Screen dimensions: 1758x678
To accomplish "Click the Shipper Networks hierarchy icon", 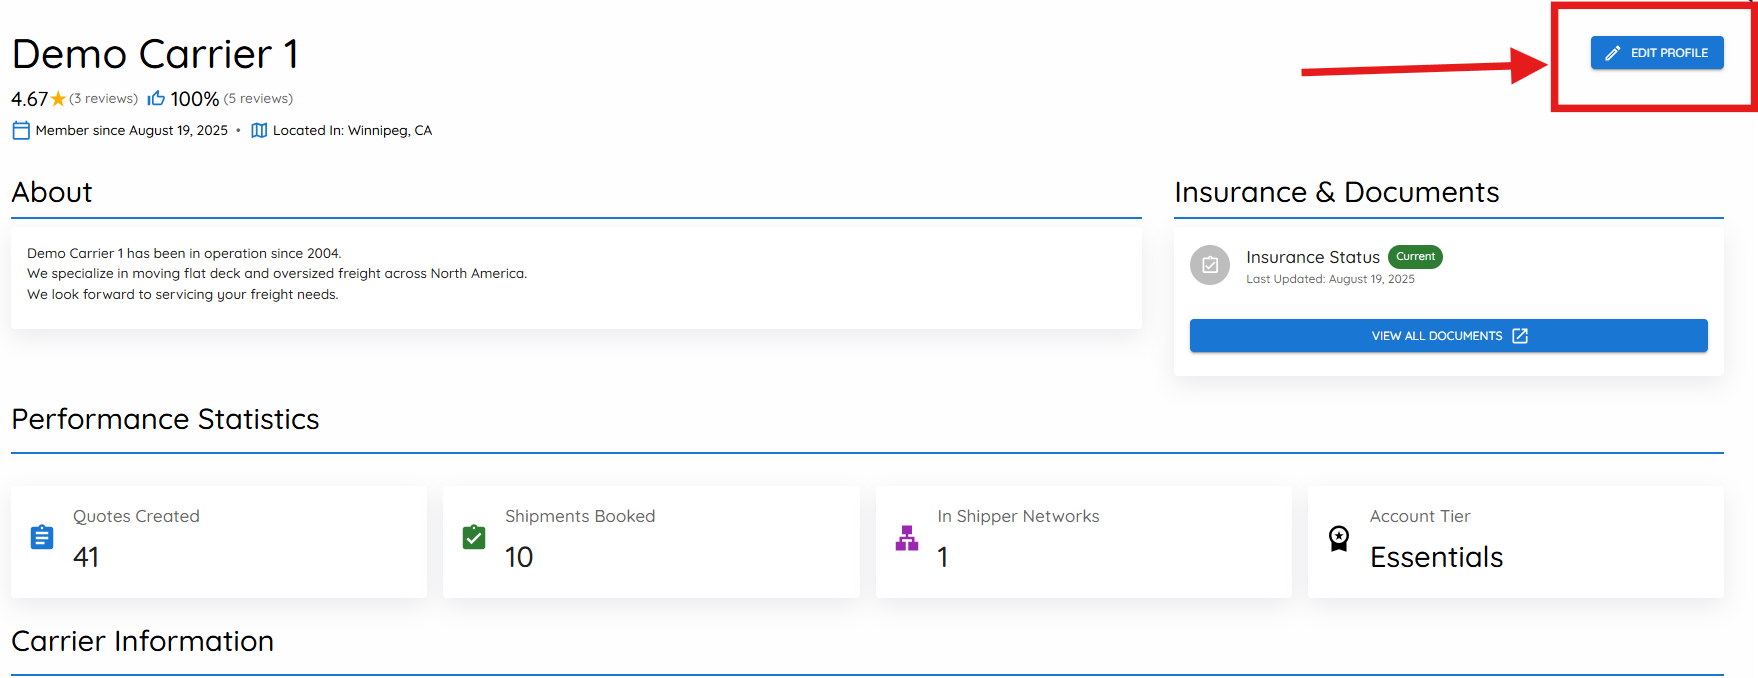I will [907, 538].
